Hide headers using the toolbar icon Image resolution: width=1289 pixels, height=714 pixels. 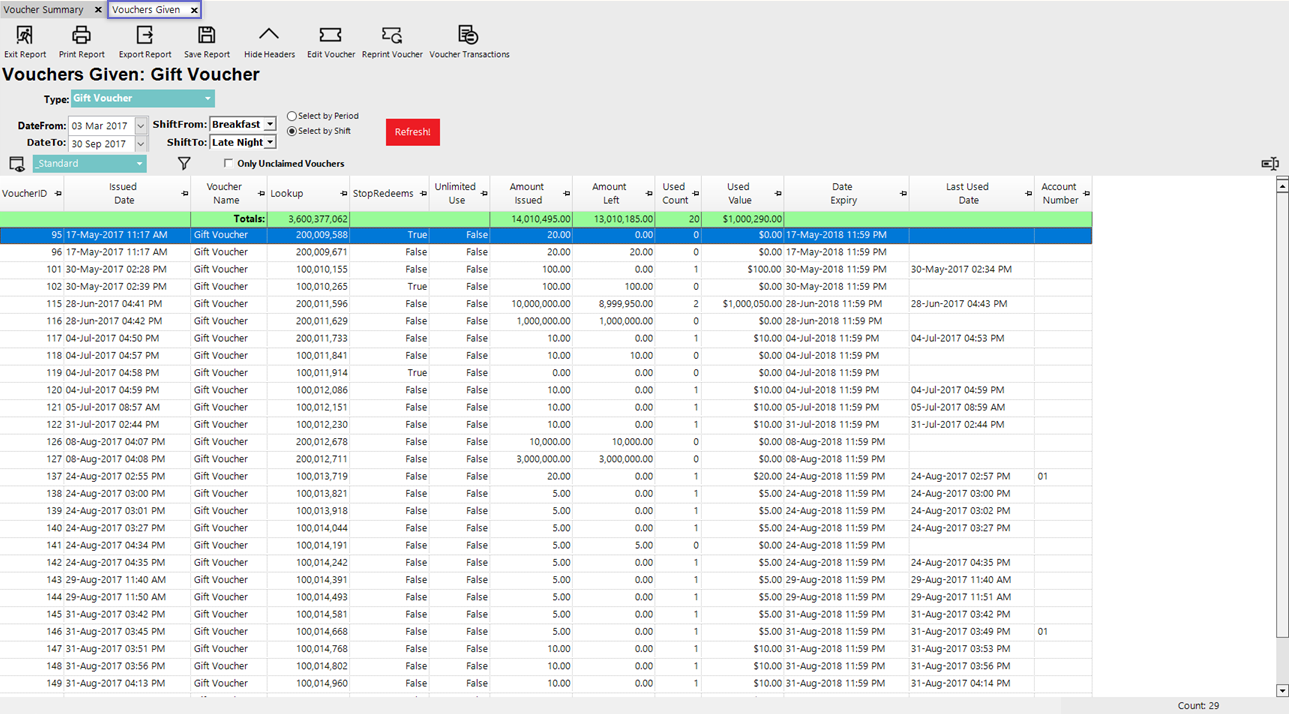click(x=269, y=36)
